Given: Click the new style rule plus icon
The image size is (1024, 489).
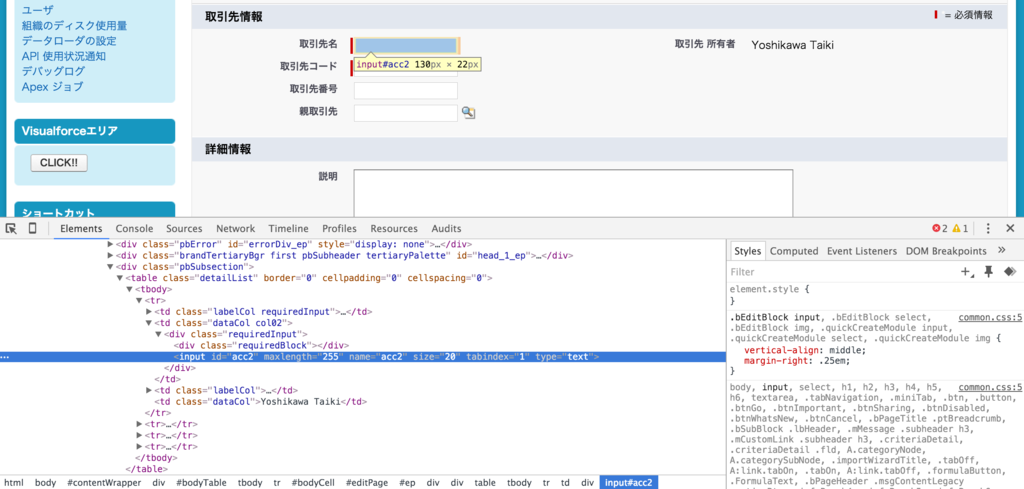Looking at the screenshot, I should pos(966,272).
